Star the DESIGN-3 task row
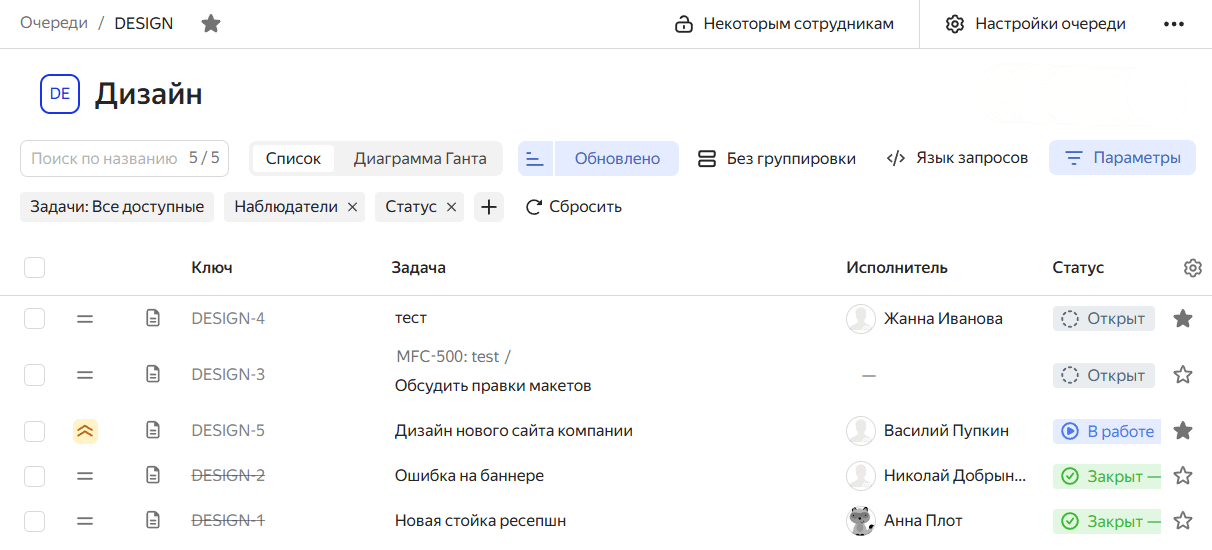Image resolution: width=1212 pixels, height=550 pixels. pos(1183,375)
